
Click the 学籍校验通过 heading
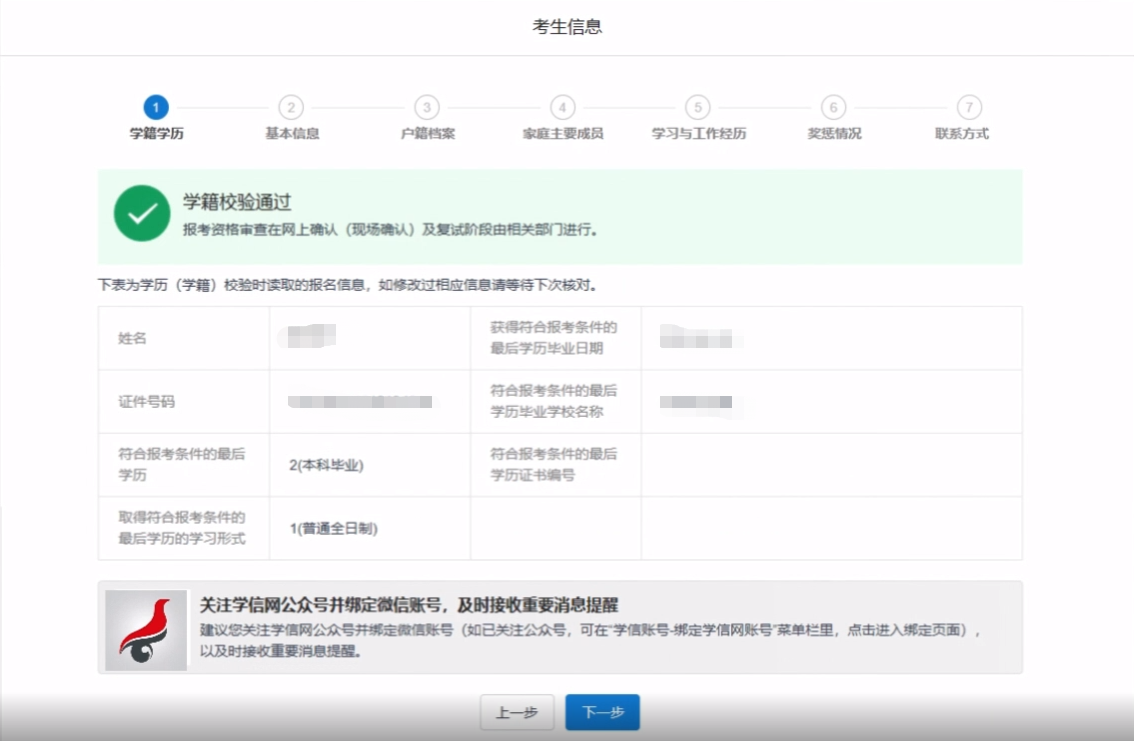tap(237, 203)
